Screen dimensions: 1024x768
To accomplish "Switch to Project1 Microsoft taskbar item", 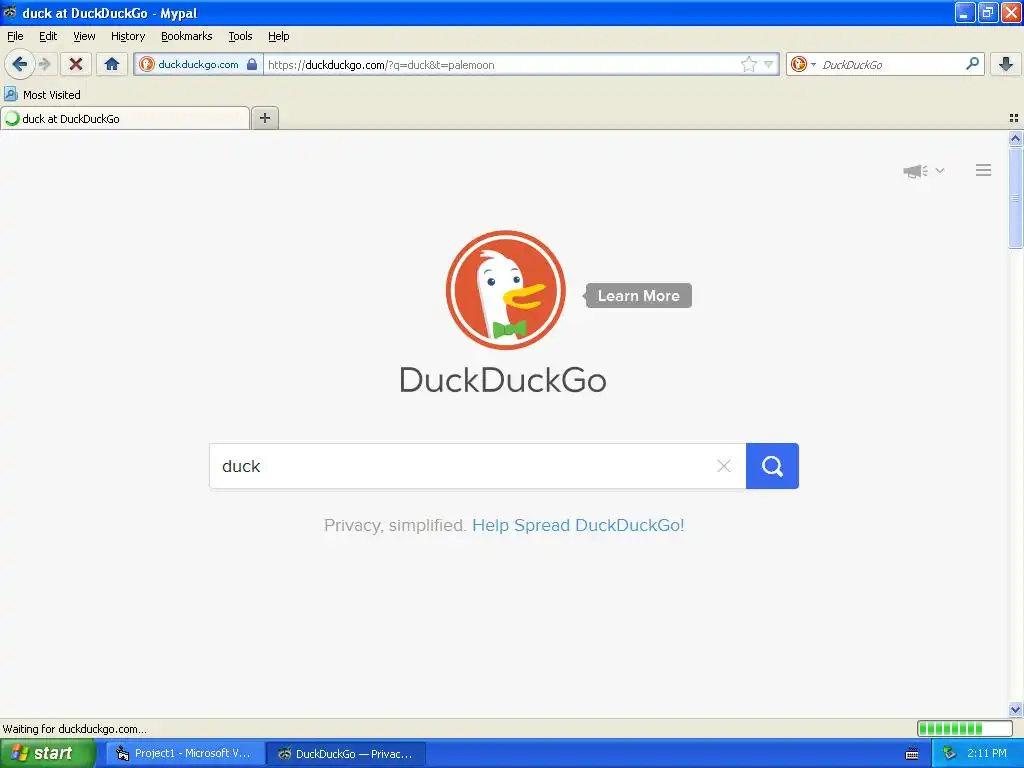I will [185, 753].
